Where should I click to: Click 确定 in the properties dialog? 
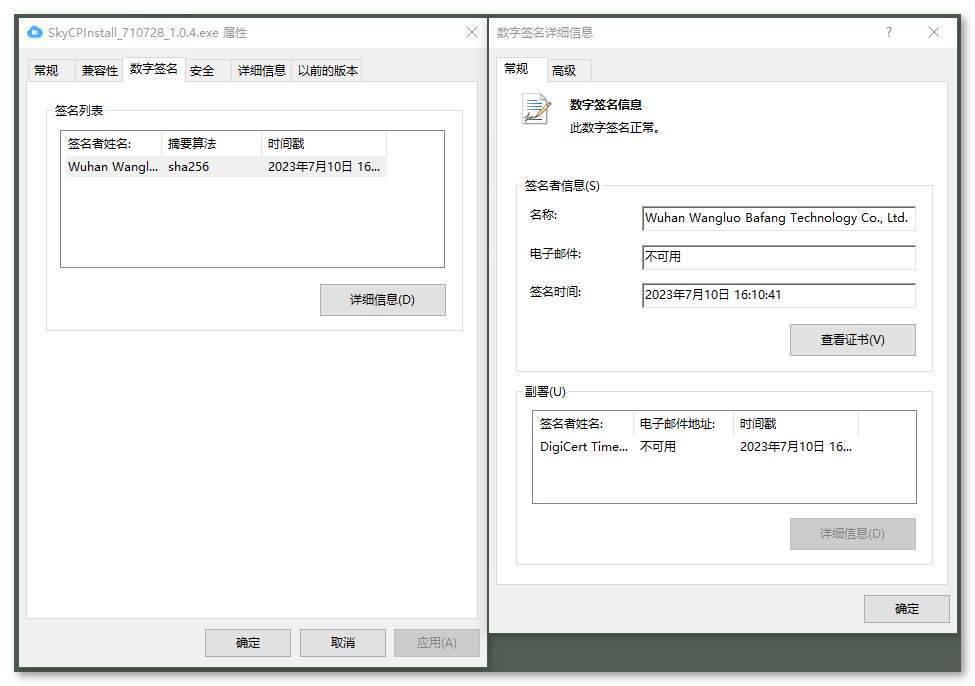[247, 642]
